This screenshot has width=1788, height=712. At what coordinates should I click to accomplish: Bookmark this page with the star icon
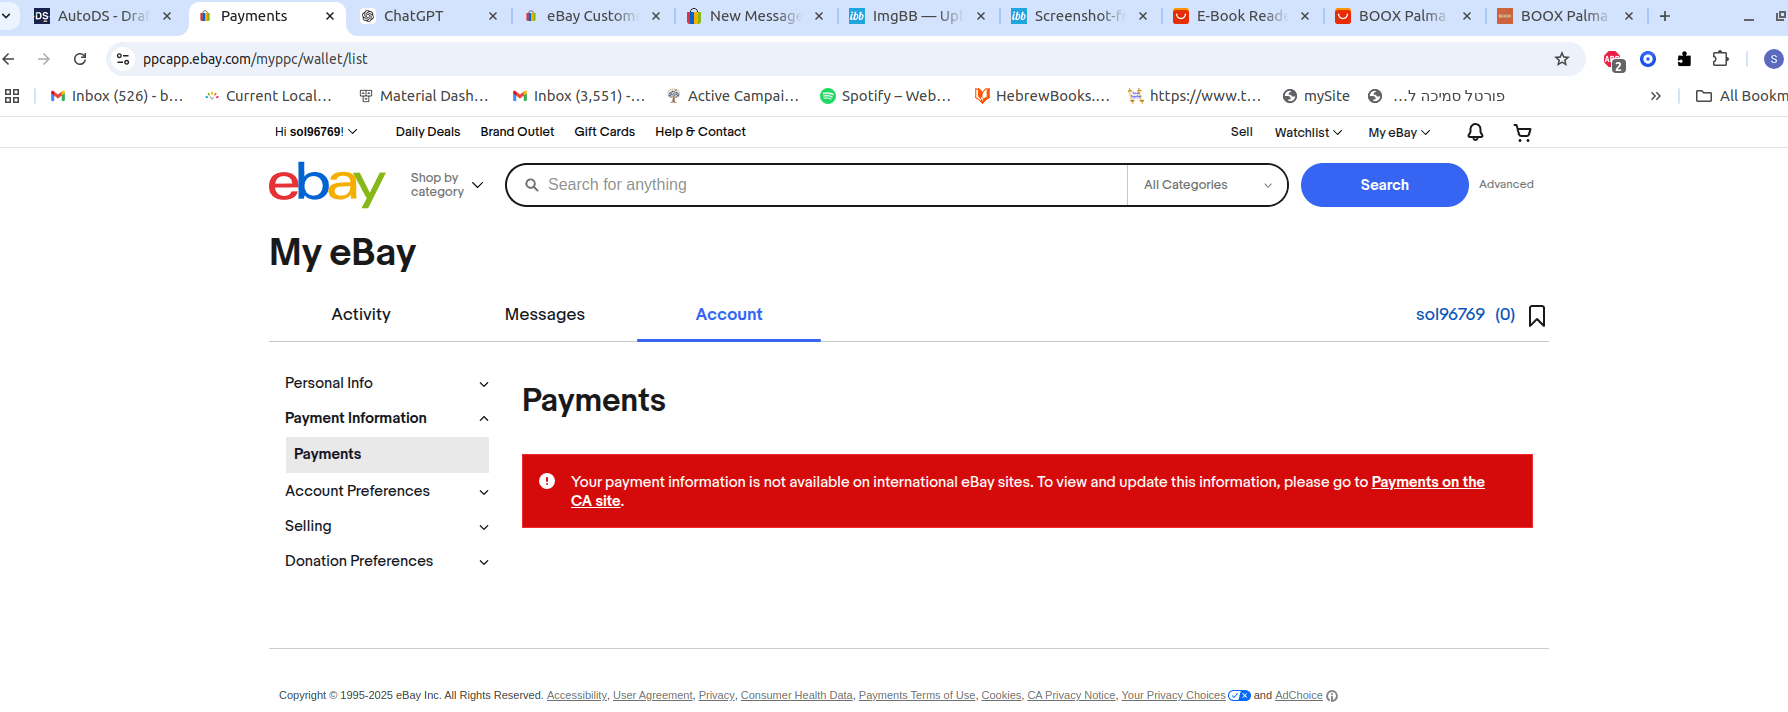1562,59
